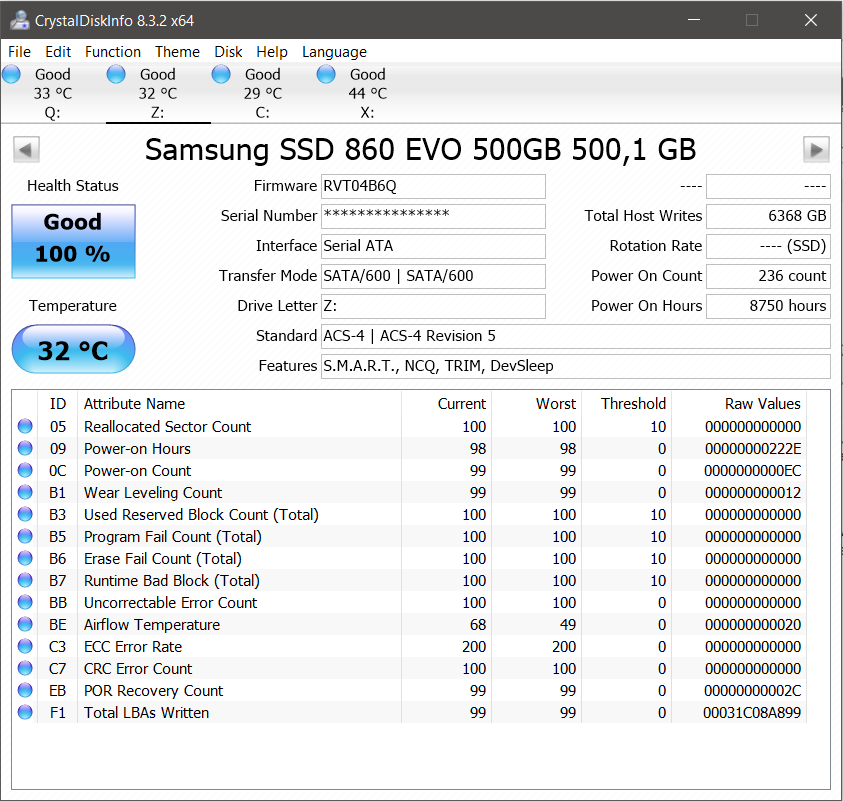Click the Features field

point(576,366)
